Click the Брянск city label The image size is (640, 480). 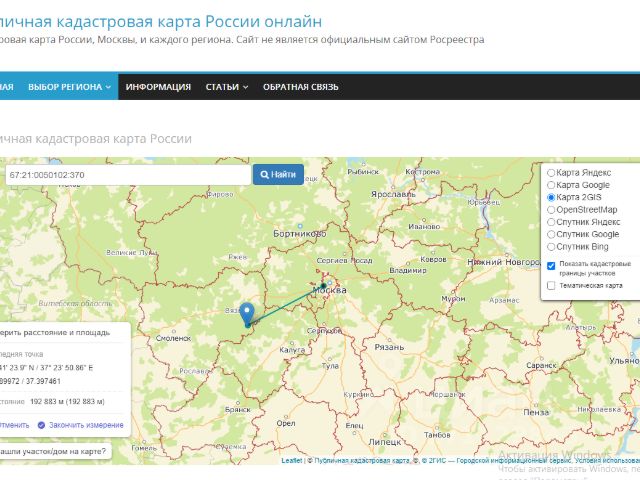pyautogui.click(x=238, y=409)
